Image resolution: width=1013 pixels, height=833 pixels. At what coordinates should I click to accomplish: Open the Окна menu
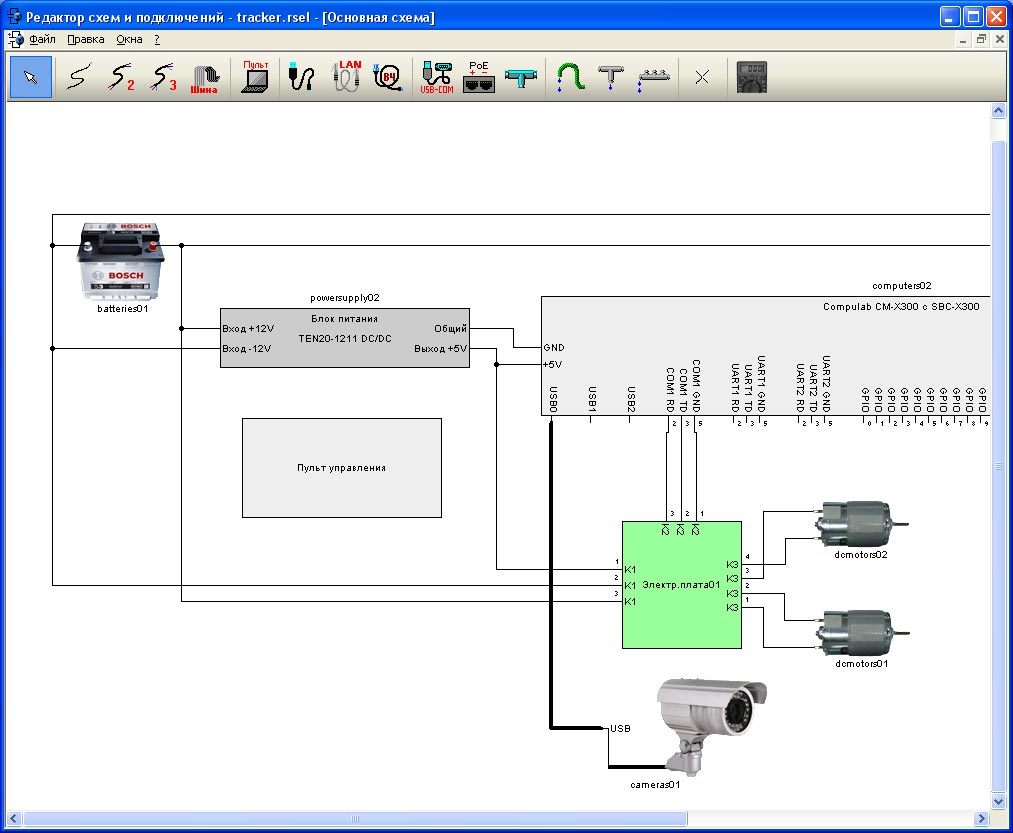tap(129, 39)
